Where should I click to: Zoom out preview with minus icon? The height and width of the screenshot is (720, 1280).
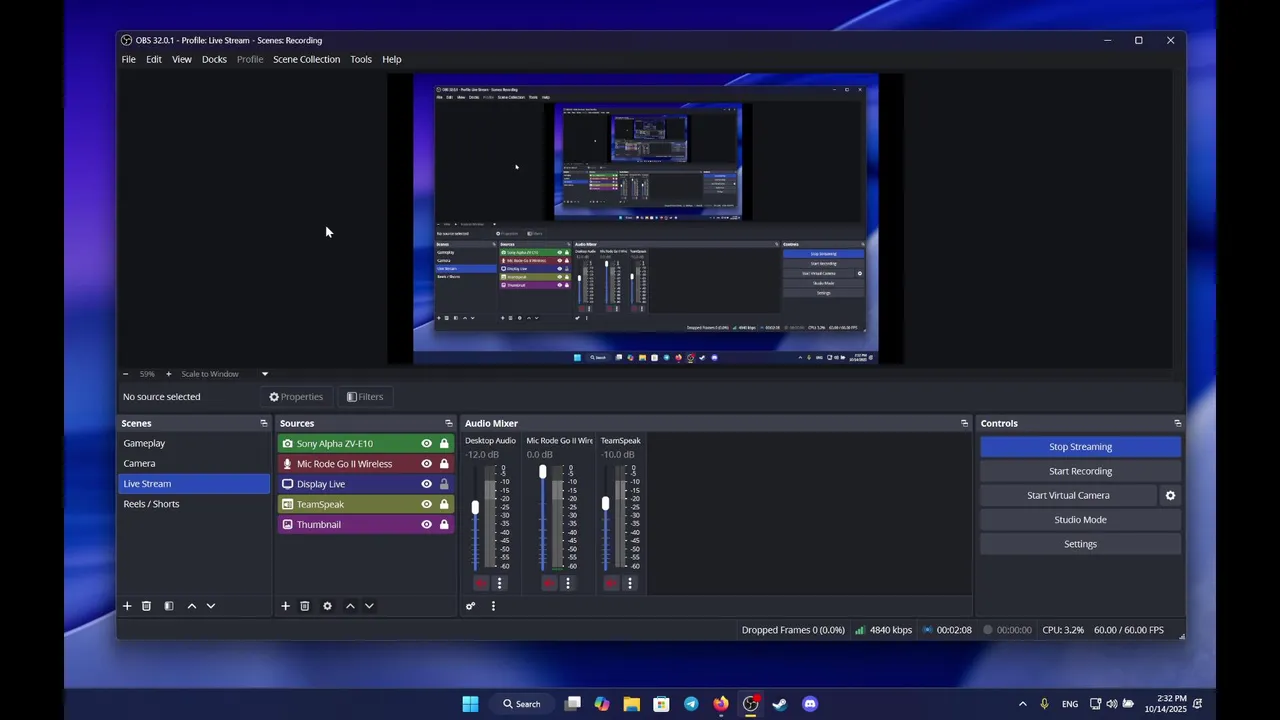click(125, 374)
